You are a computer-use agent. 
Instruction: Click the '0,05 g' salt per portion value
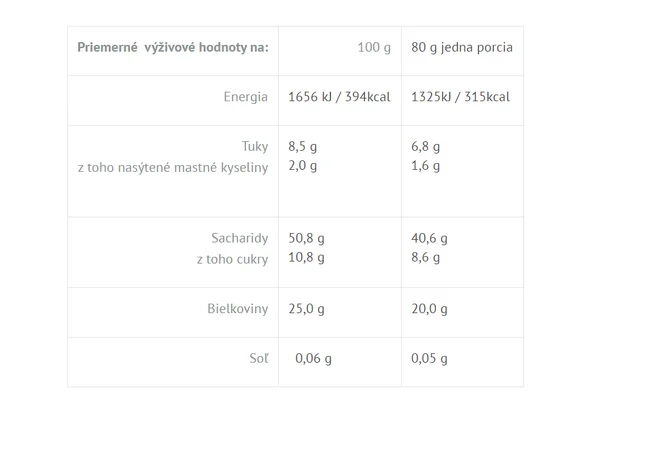429,359
